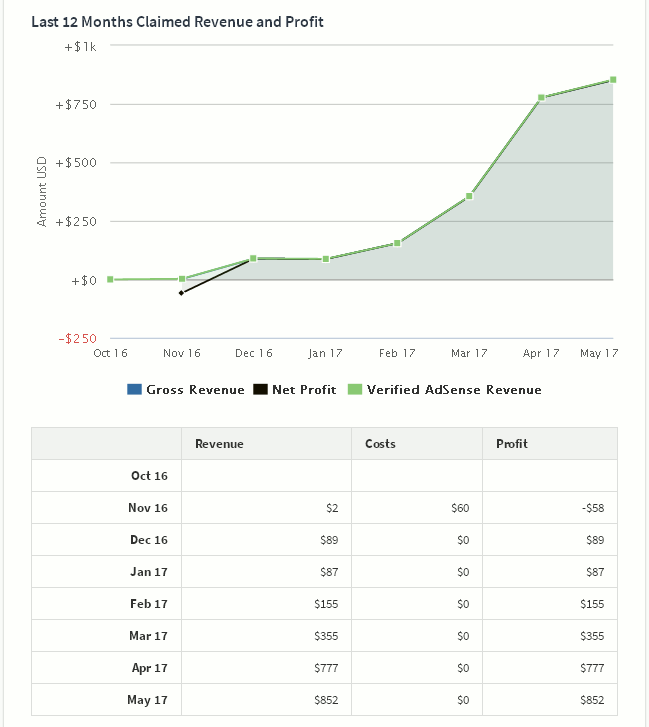Toggle Verified AdSense Revenue legend text
Image resolution: width=649 pixels, height=727 pixels.
point(454,390)
